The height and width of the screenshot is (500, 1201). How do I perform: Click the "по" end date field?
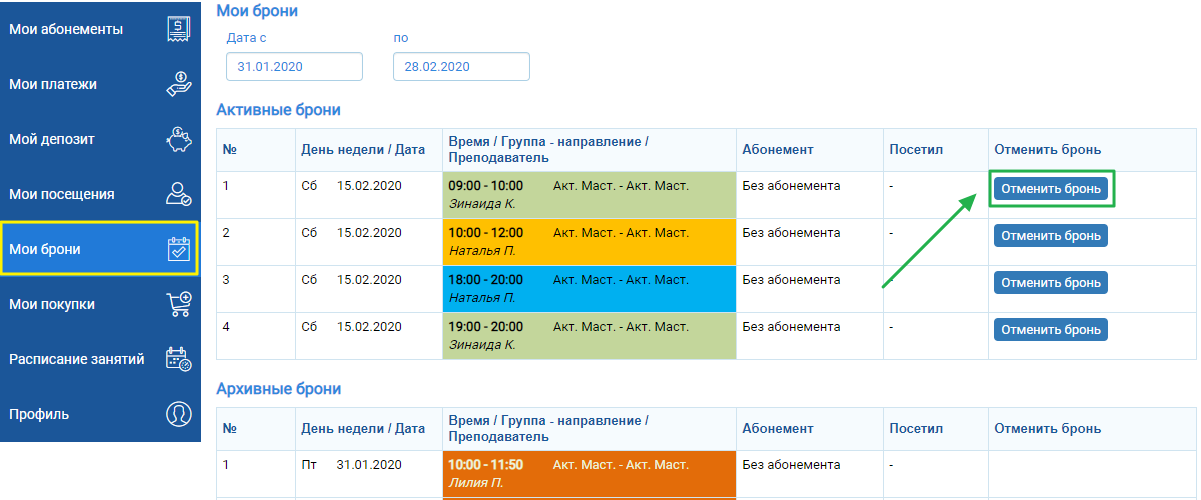tap(461, 67)
